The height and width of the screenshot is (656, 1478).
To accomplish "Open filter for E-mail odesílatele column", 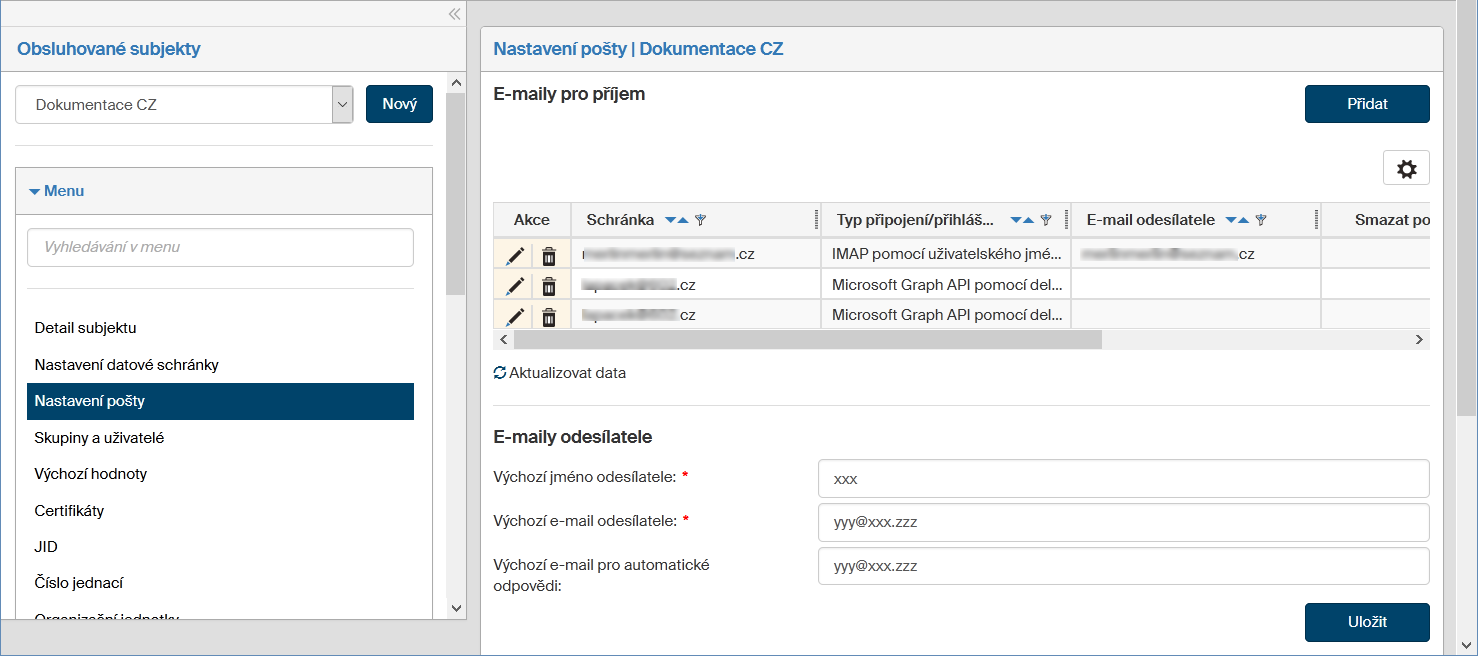I will 1261,220.
